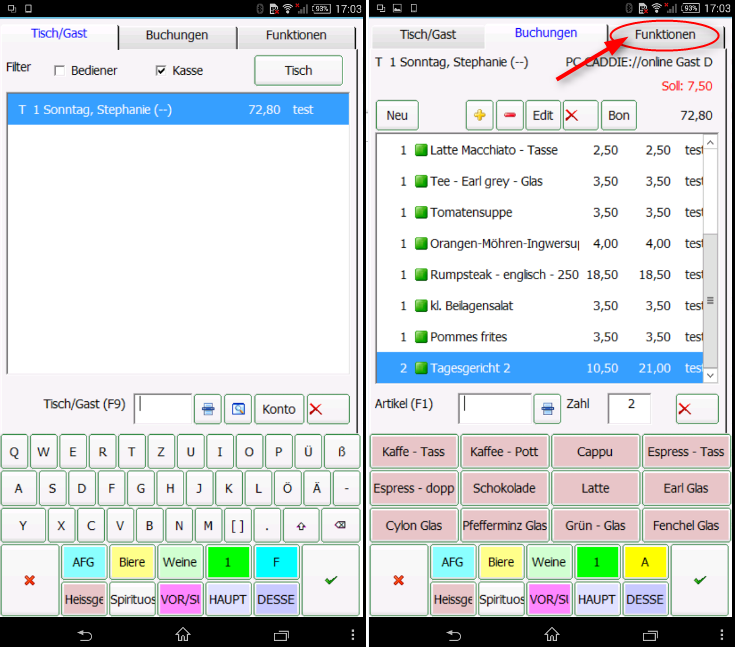Tap Android home button on right phone
Screen dimensions: 735x647
tap(552, 634)
